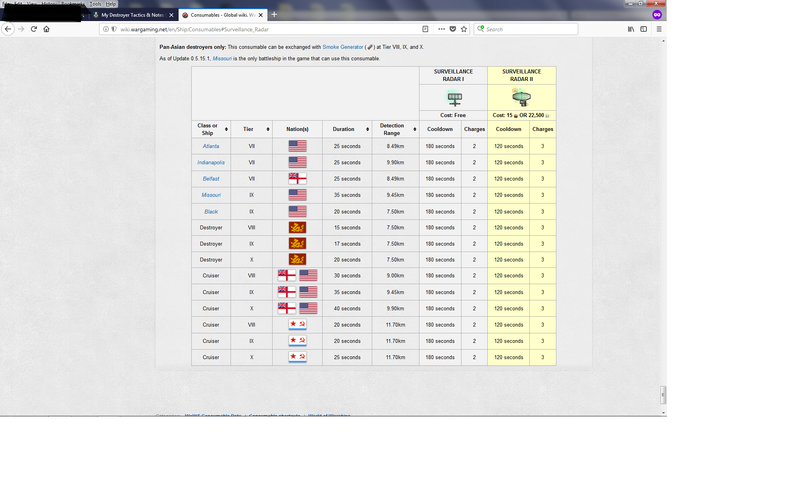Follow the Belfast ship link

(211, 179)
